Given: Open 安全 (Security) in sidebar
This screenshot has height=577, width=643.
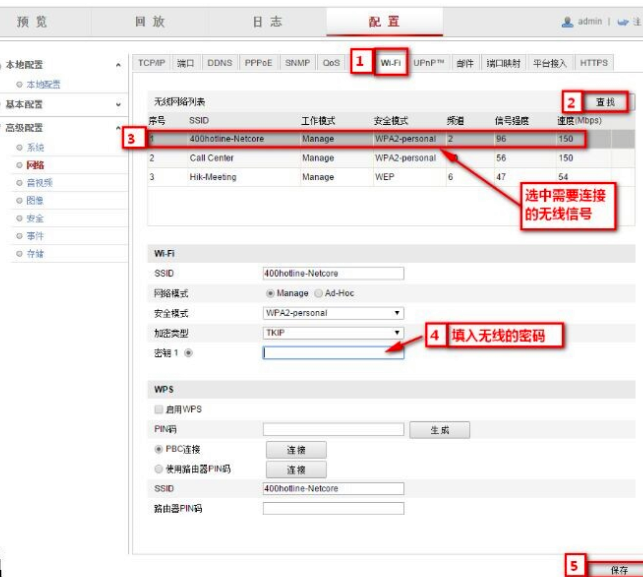Looking at the screenshot, I should 35,218.
